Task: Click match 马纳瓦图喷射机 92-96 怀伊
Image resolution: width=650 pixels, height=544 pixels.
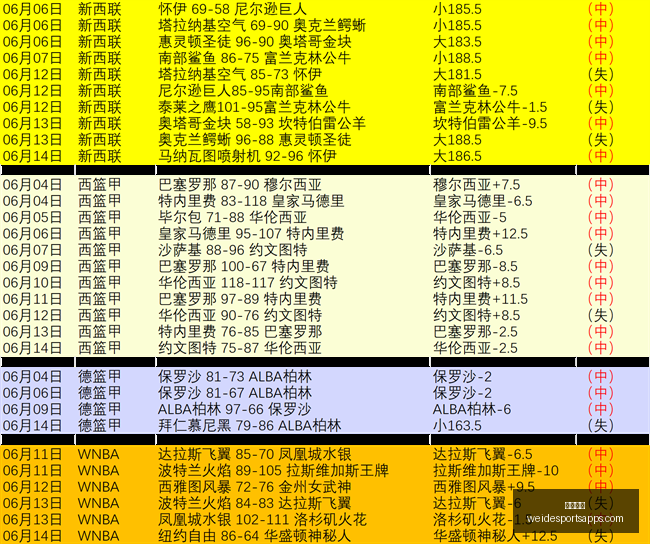Action: tap(247, 156)
